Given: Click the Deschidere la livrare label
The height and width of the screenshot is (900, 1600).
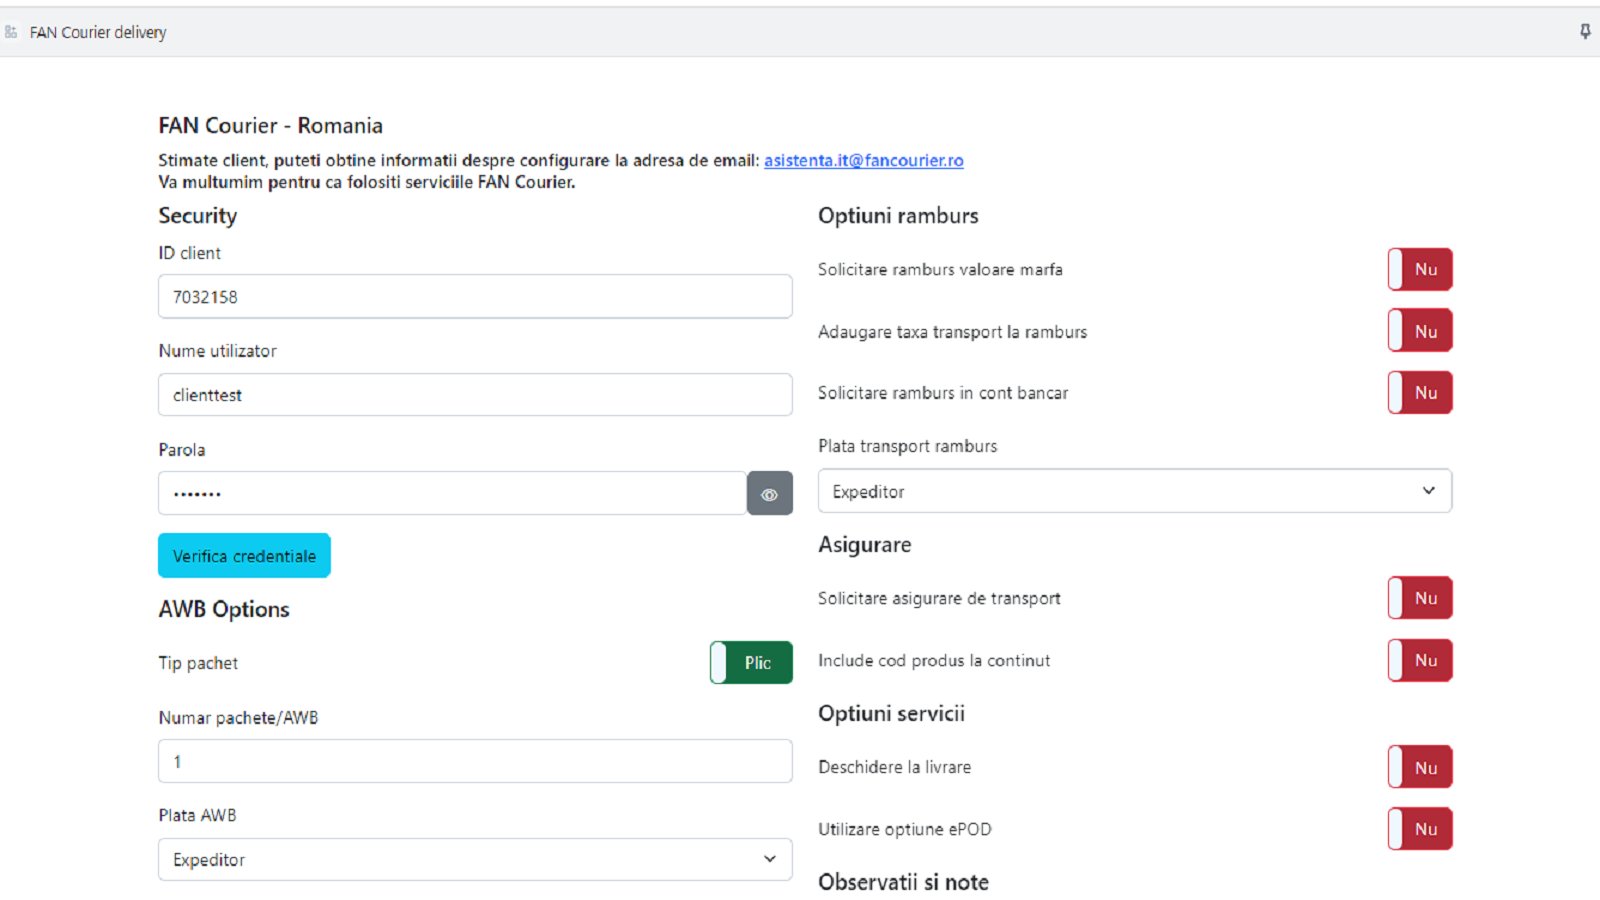Looking at the screenshot, I should [894, 767].
